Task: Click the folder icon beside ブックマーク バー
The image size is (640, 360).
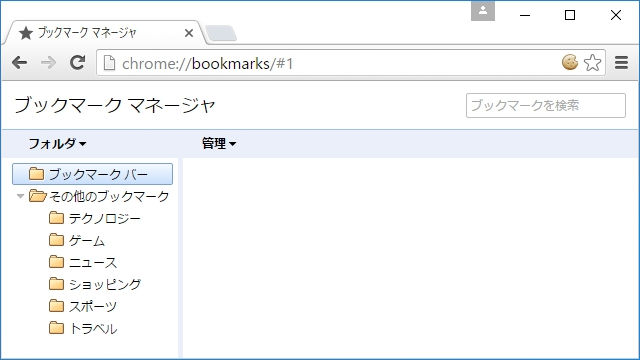Action: click(x=36, y=174)
